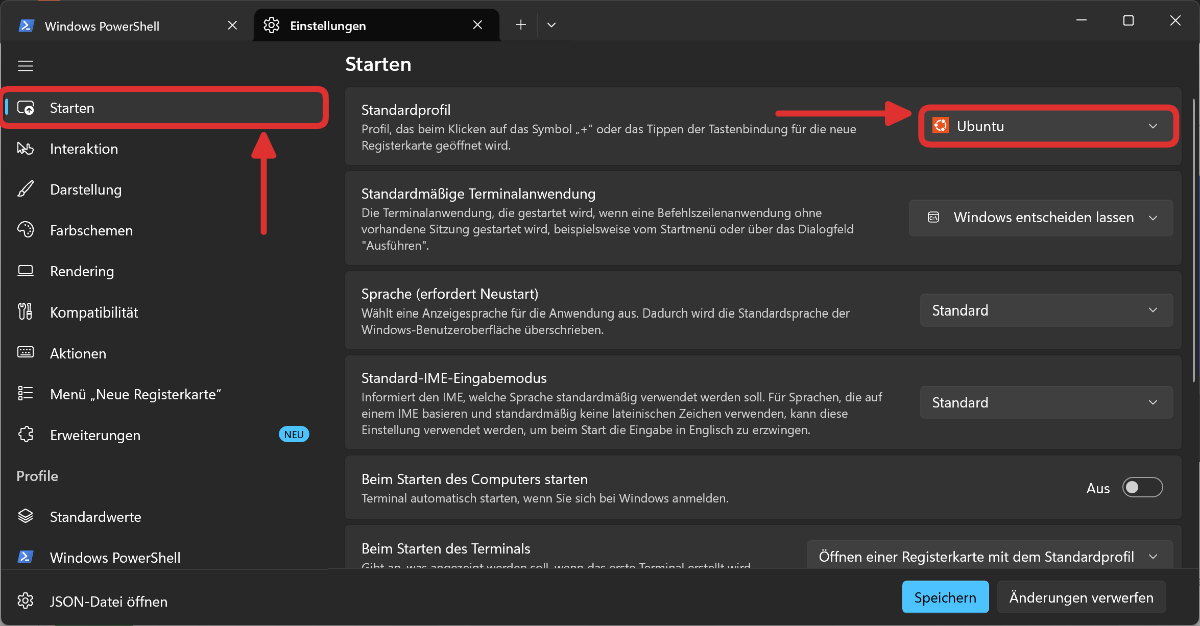Click the PowerShell icon on first tab
This screenshot has width=1200, height=626.
pos(27,26)
